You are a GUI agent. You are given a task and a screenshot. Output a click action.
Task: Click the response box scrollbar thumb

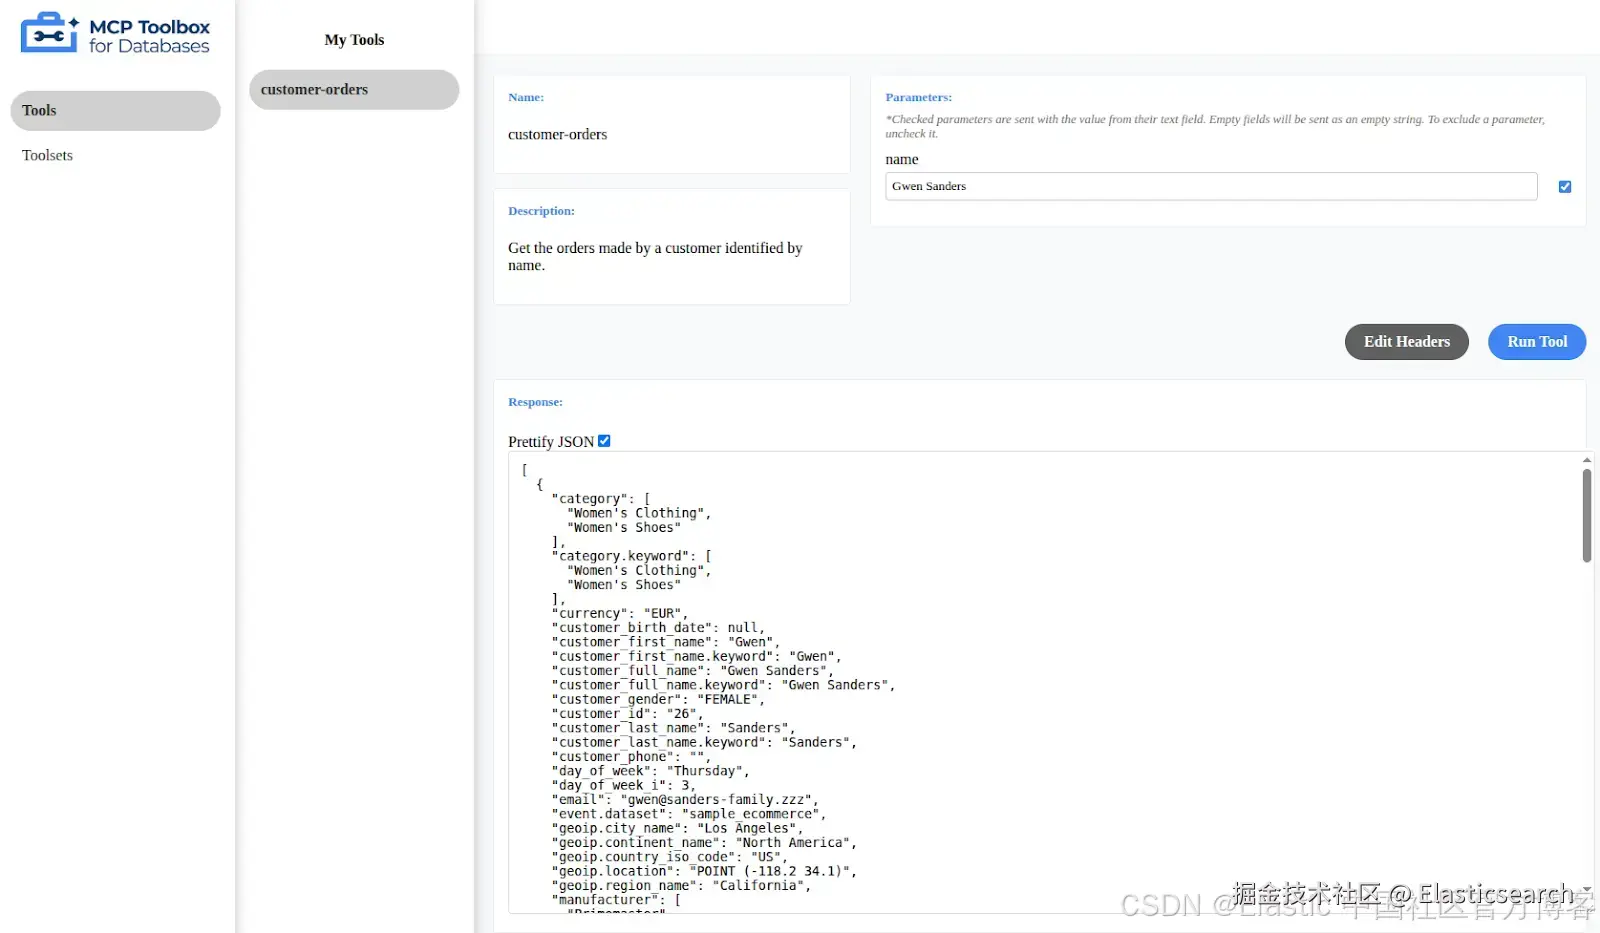(1586, 515)
